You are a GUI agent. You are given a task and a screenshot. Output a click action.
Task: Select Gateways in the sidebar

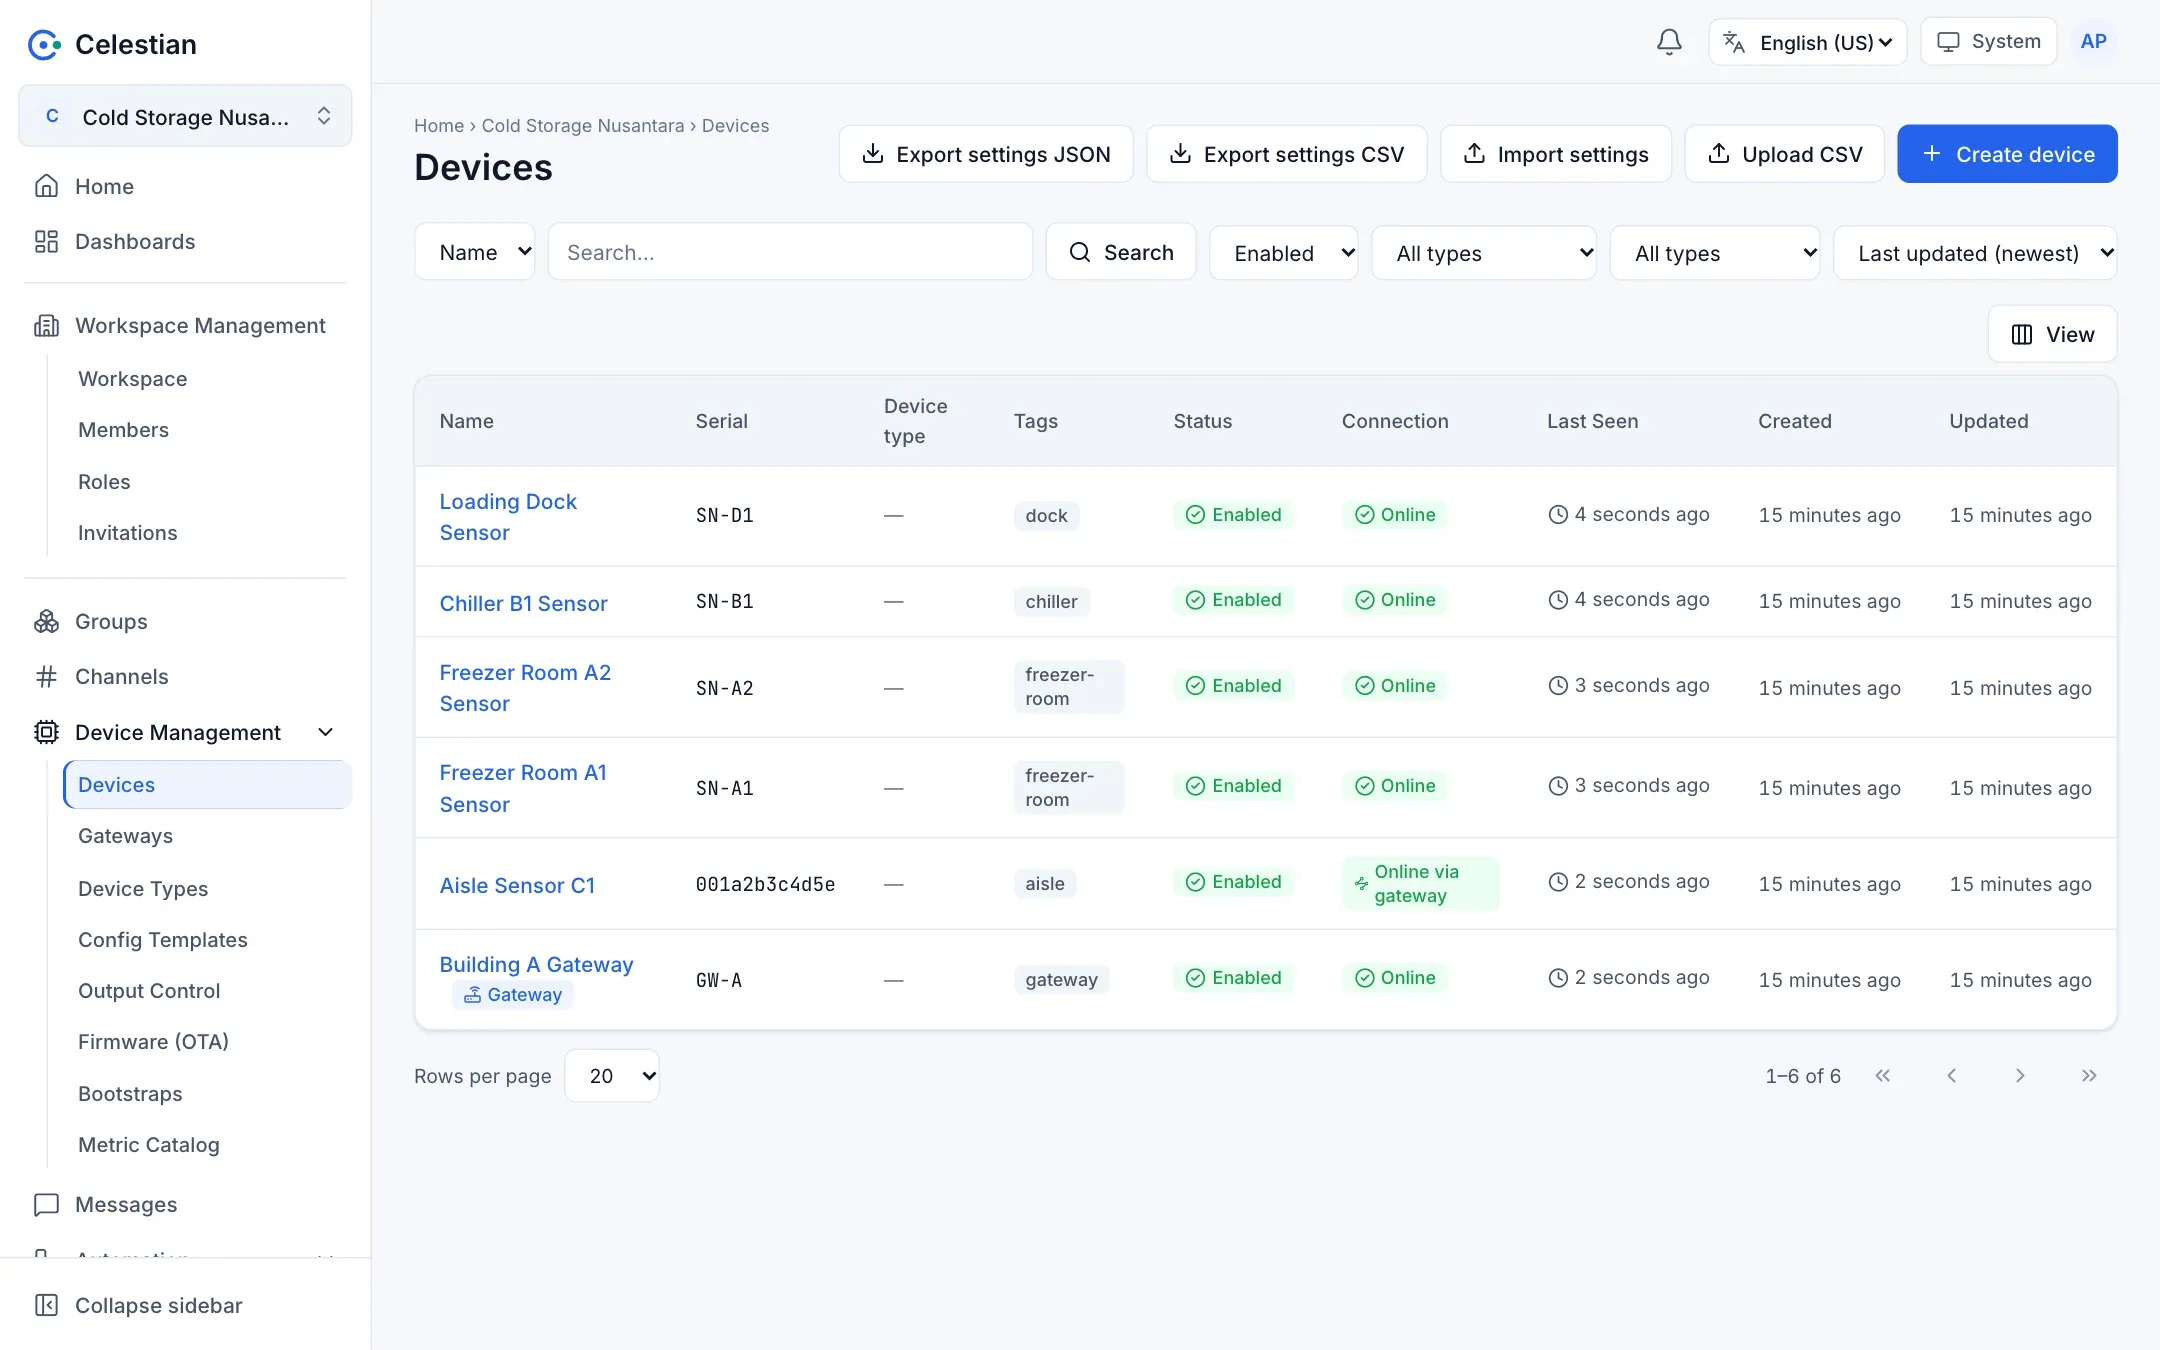coord(125,835)
